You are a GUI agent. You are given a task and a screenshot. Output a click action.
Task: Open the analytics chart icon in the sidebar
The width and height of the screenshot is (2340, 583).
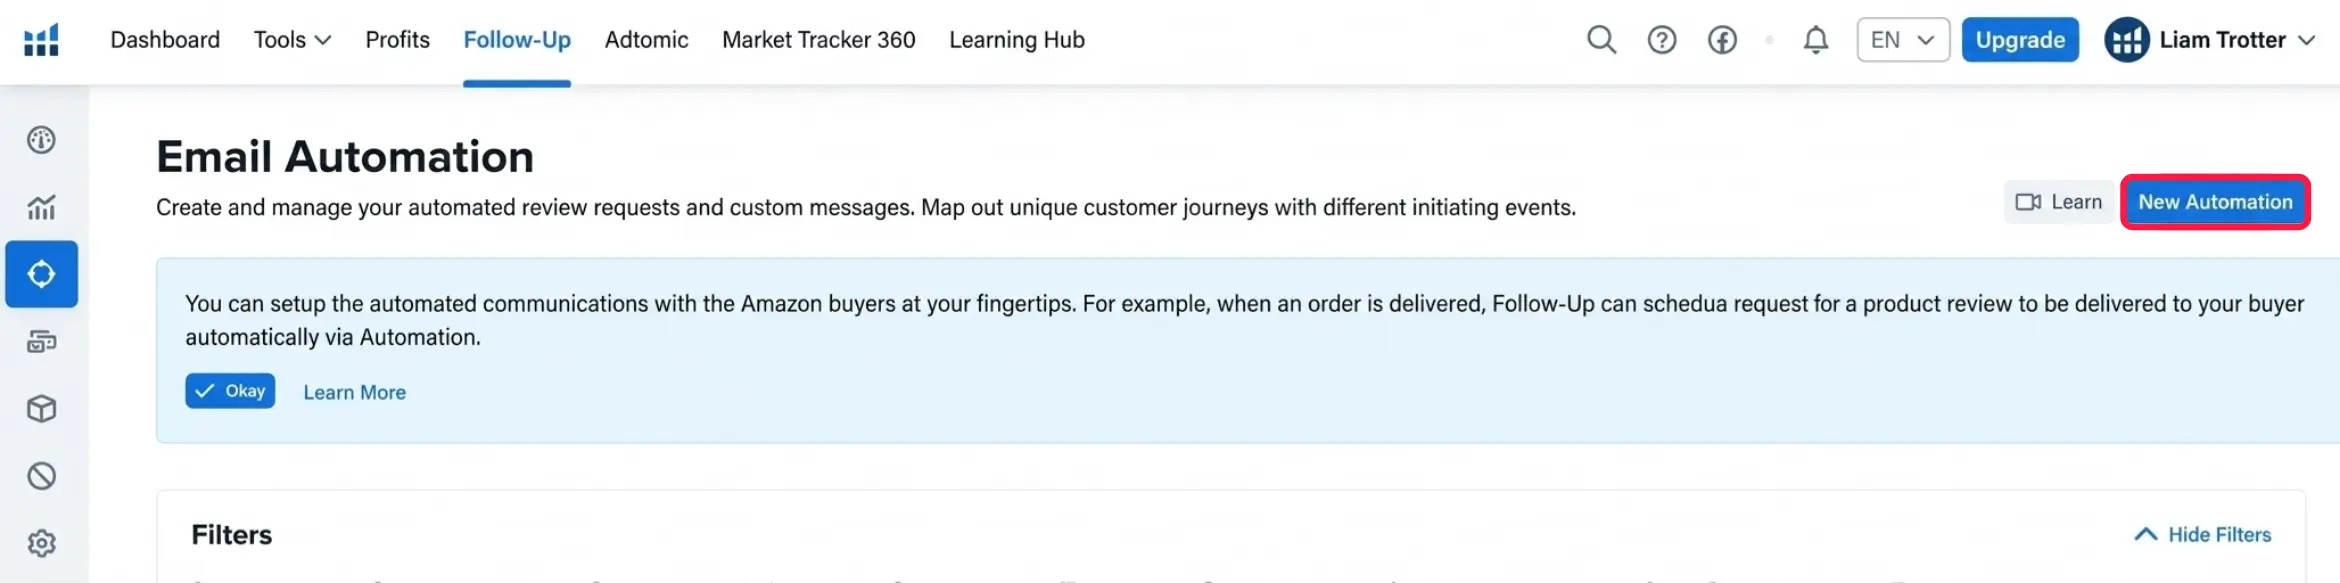click(x=41, y=207)
